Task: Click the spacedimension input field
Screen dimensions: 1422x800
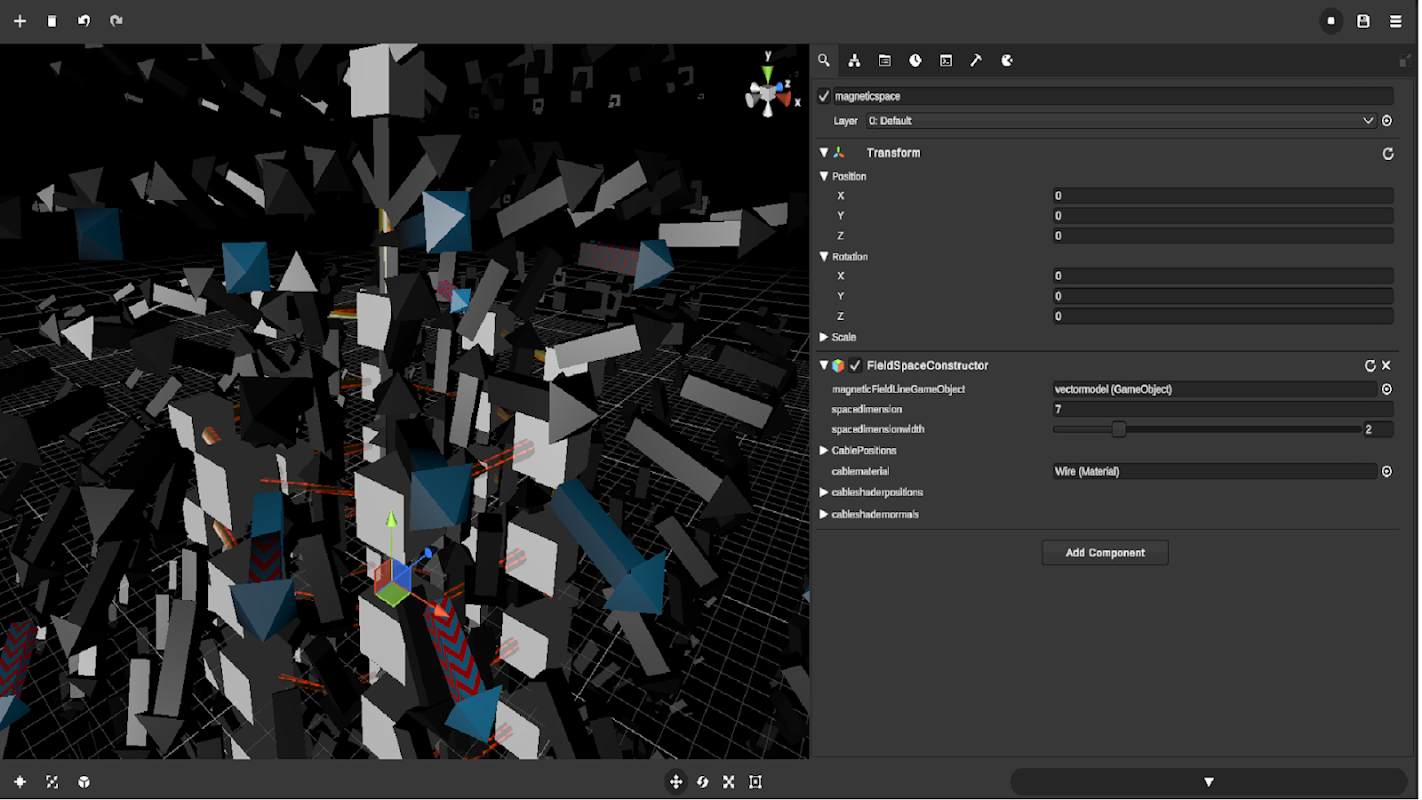Action: tap(1222, 410)
